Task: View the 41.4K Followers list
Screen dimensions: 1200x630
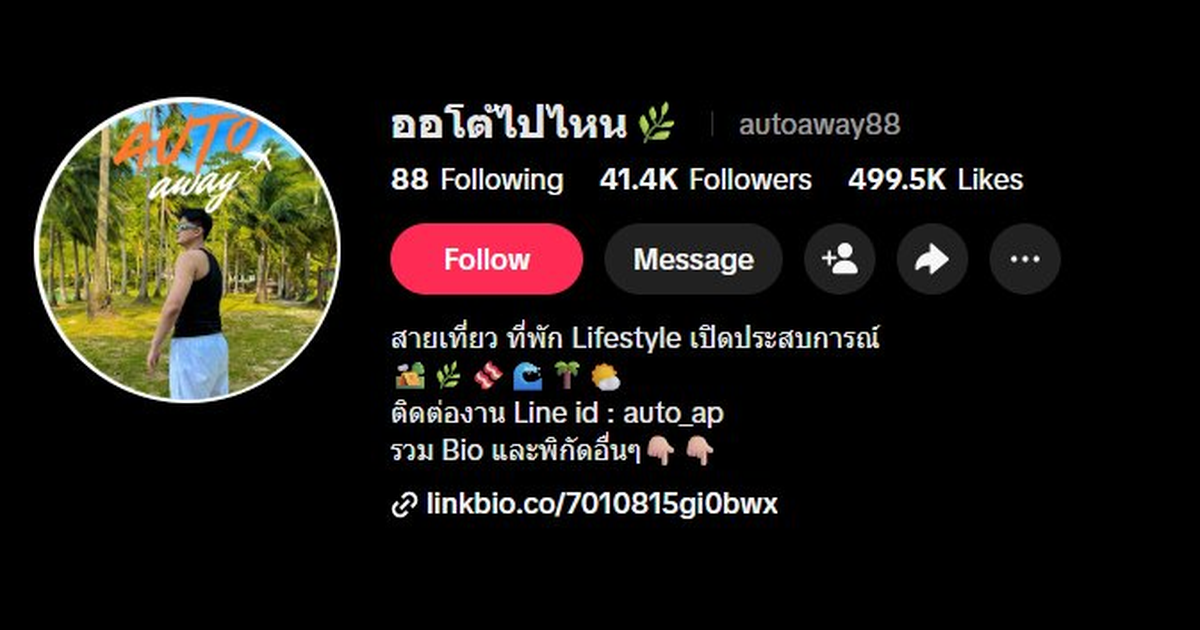Action: (x=706, y=180)
